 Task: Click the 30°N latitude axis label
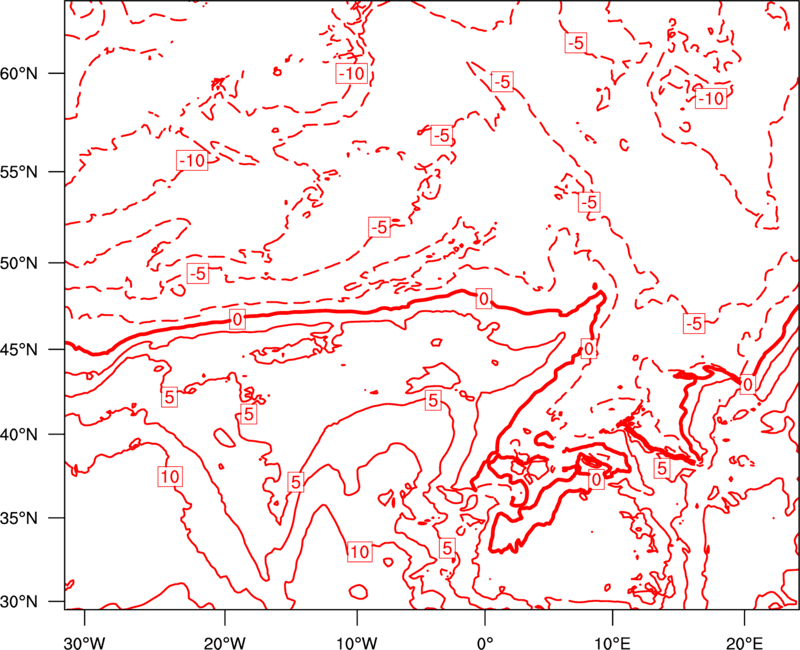coord(19,602)
